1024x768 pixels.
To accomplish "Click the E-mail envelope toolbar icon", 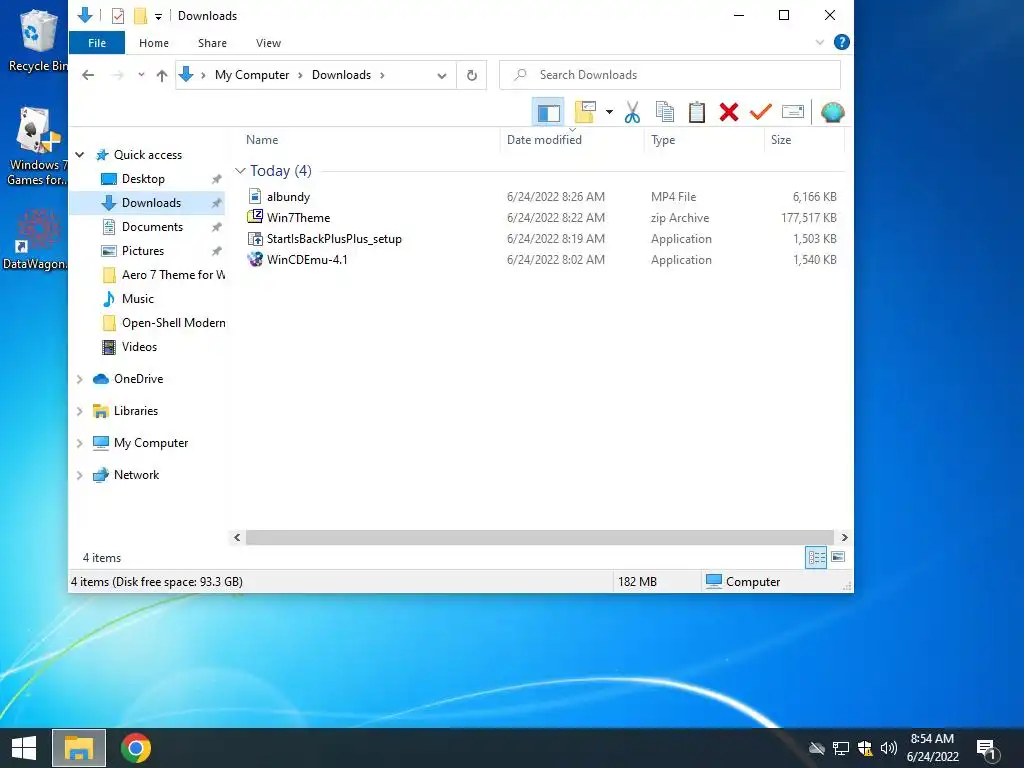I will 793,112.
